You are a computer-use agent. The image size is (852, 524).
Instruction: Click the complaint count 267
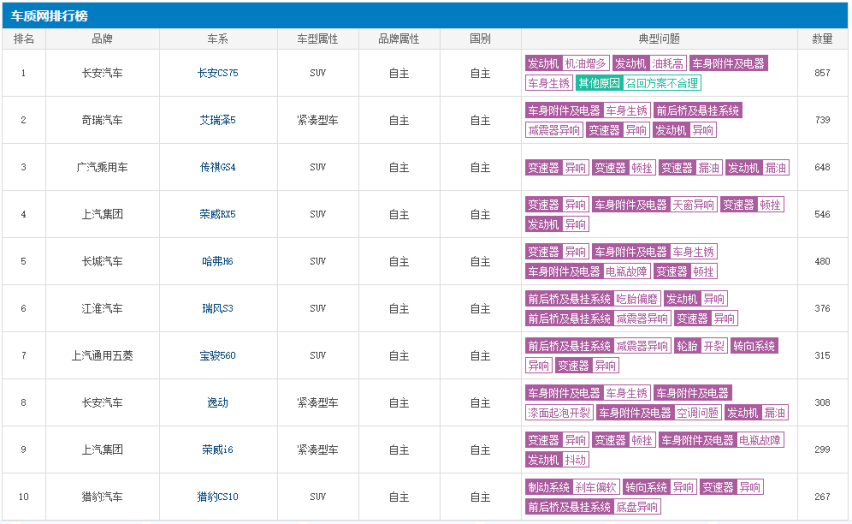click(822, 497)
